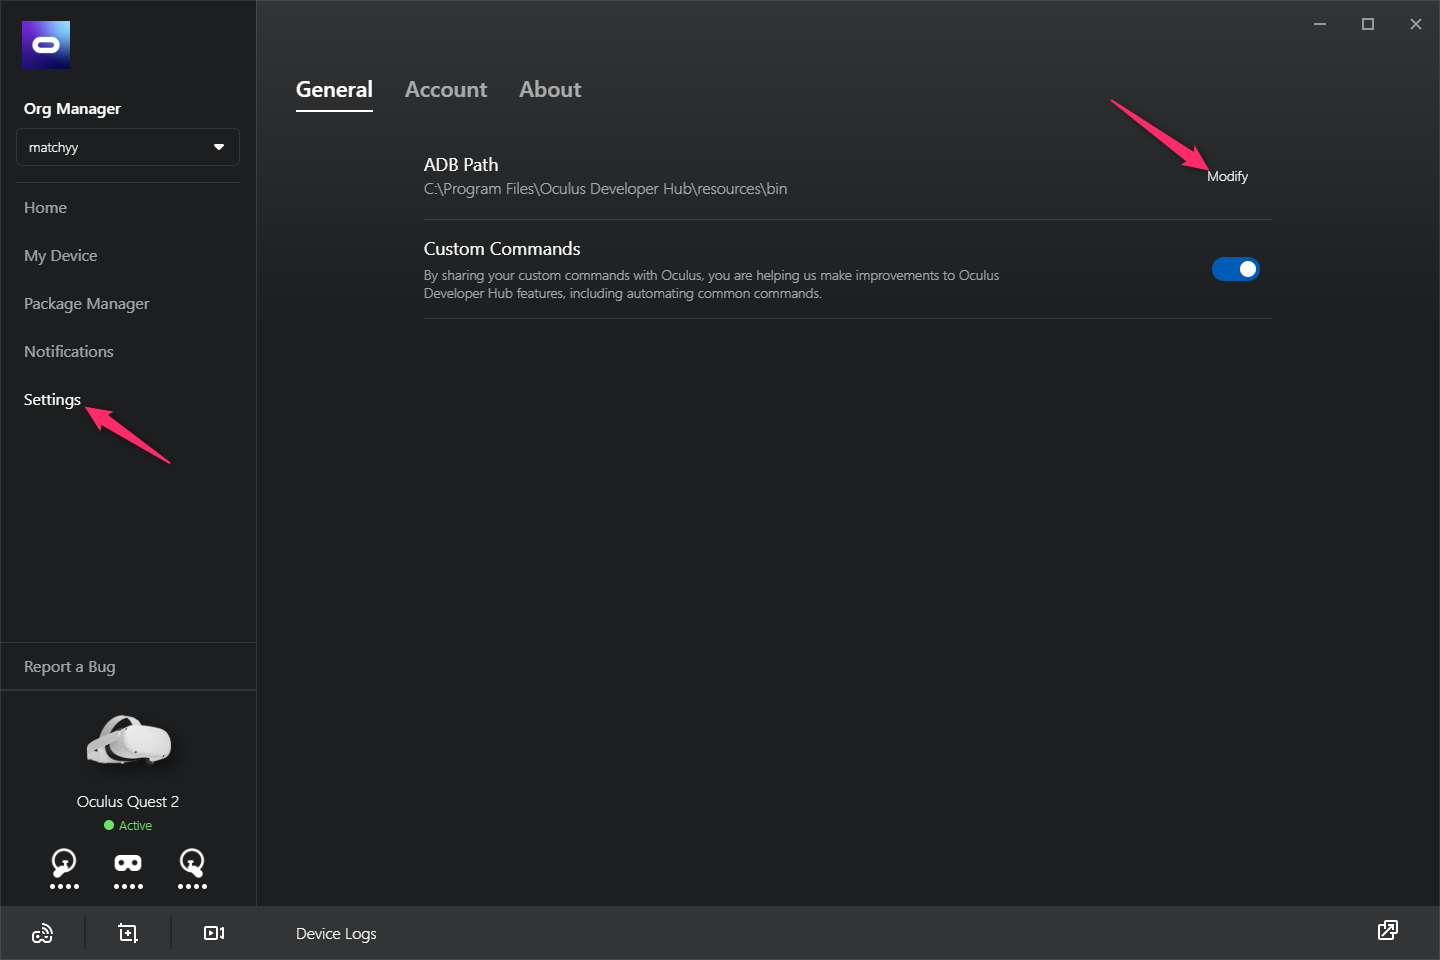Select Settings in sidebar
Image resolution: width=1440 pixels, height=960 pixels.
tap(52, 399)
